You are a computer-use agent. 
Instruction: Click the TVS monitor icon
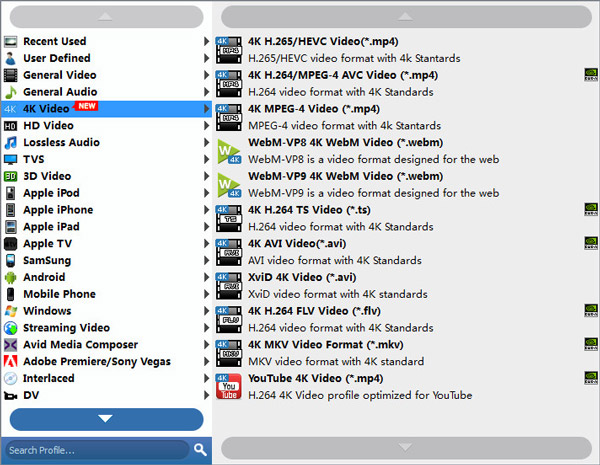click(10, 159)
